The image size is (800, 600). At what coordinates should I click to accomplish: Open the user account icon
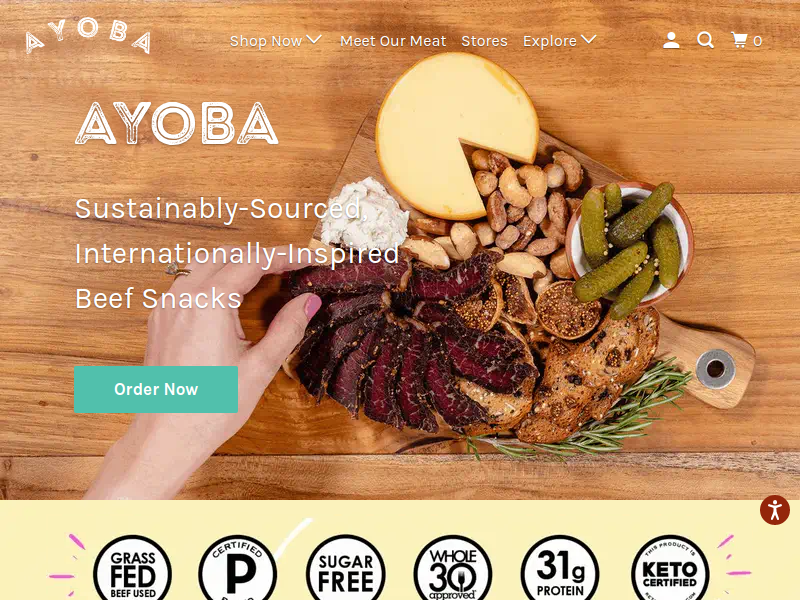tap(671, 40)
